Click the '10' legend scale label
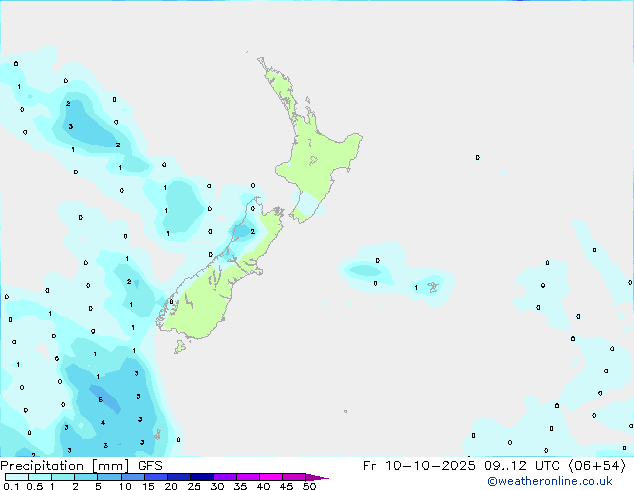This screenshot has width=634, height=490. 125,486
